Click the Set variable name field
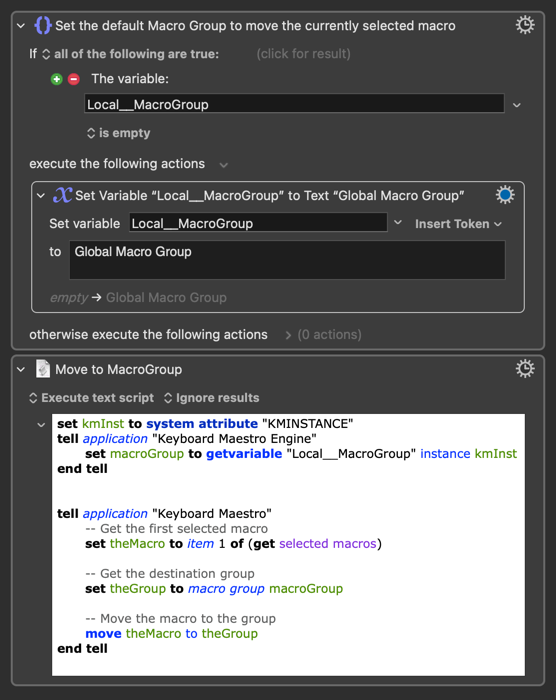The height and width of the screenshot is (700, 556). (x=258, y=222)
